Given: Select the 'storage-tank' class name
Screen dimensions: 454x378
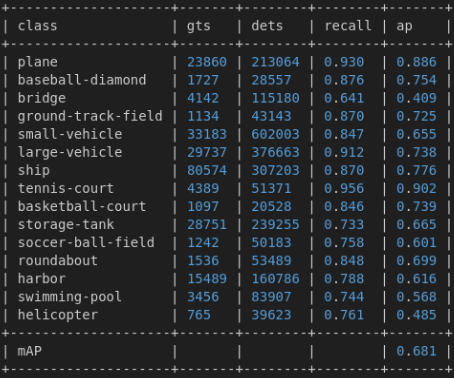Looking at the screenshot, I should click(x=66, y=225).
